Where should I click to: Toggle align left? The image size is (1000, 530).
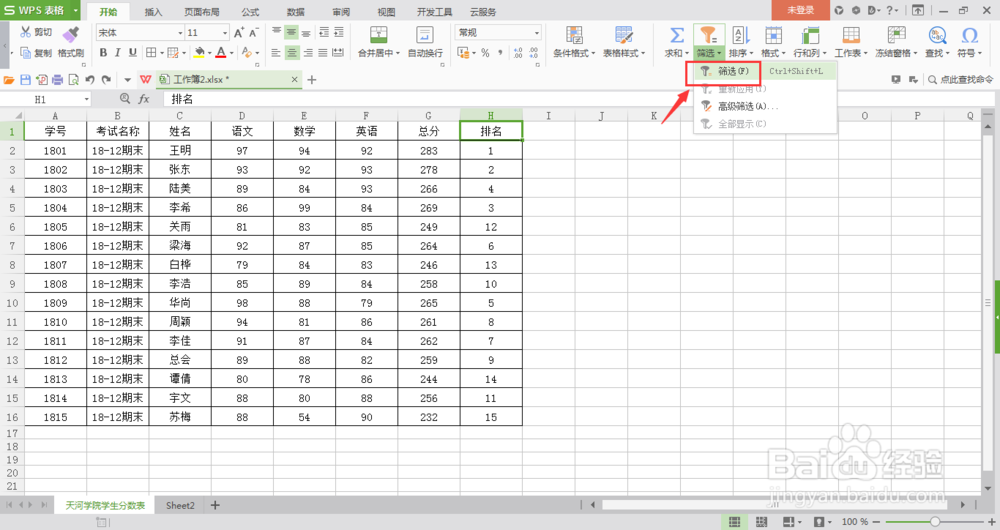click(276, 53)
